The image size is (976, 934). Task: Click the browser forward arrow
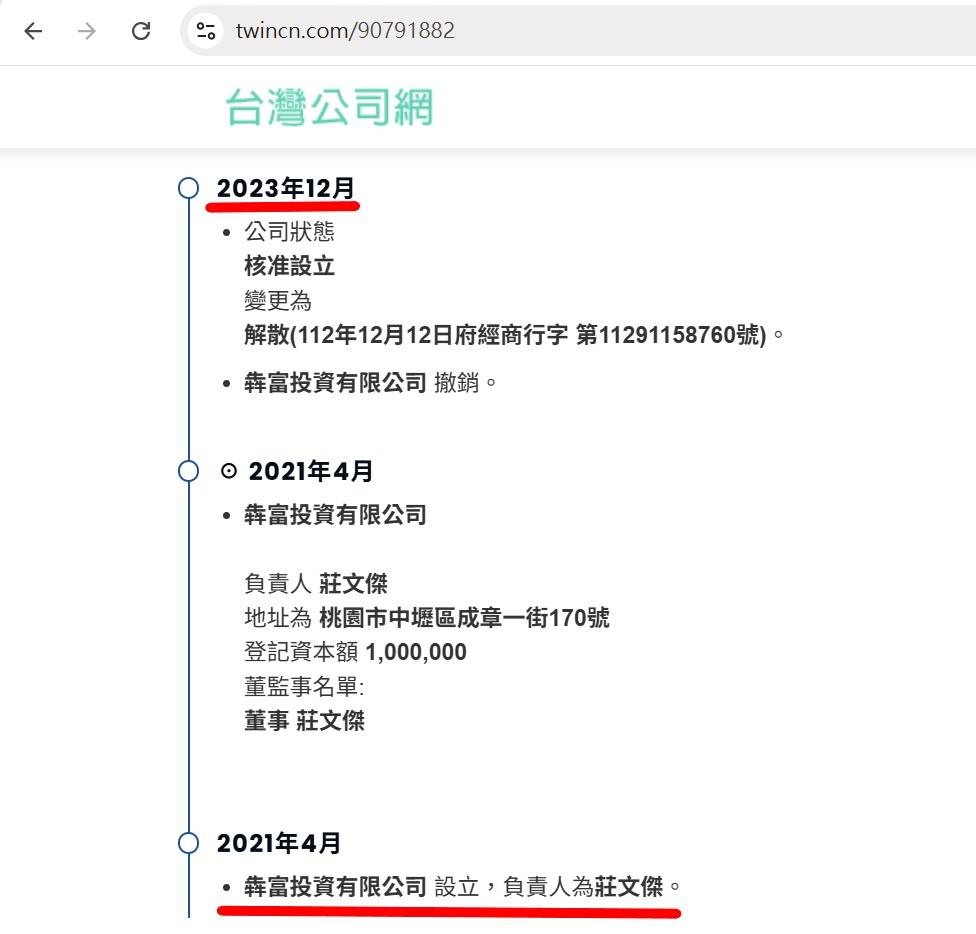point(87,31)
